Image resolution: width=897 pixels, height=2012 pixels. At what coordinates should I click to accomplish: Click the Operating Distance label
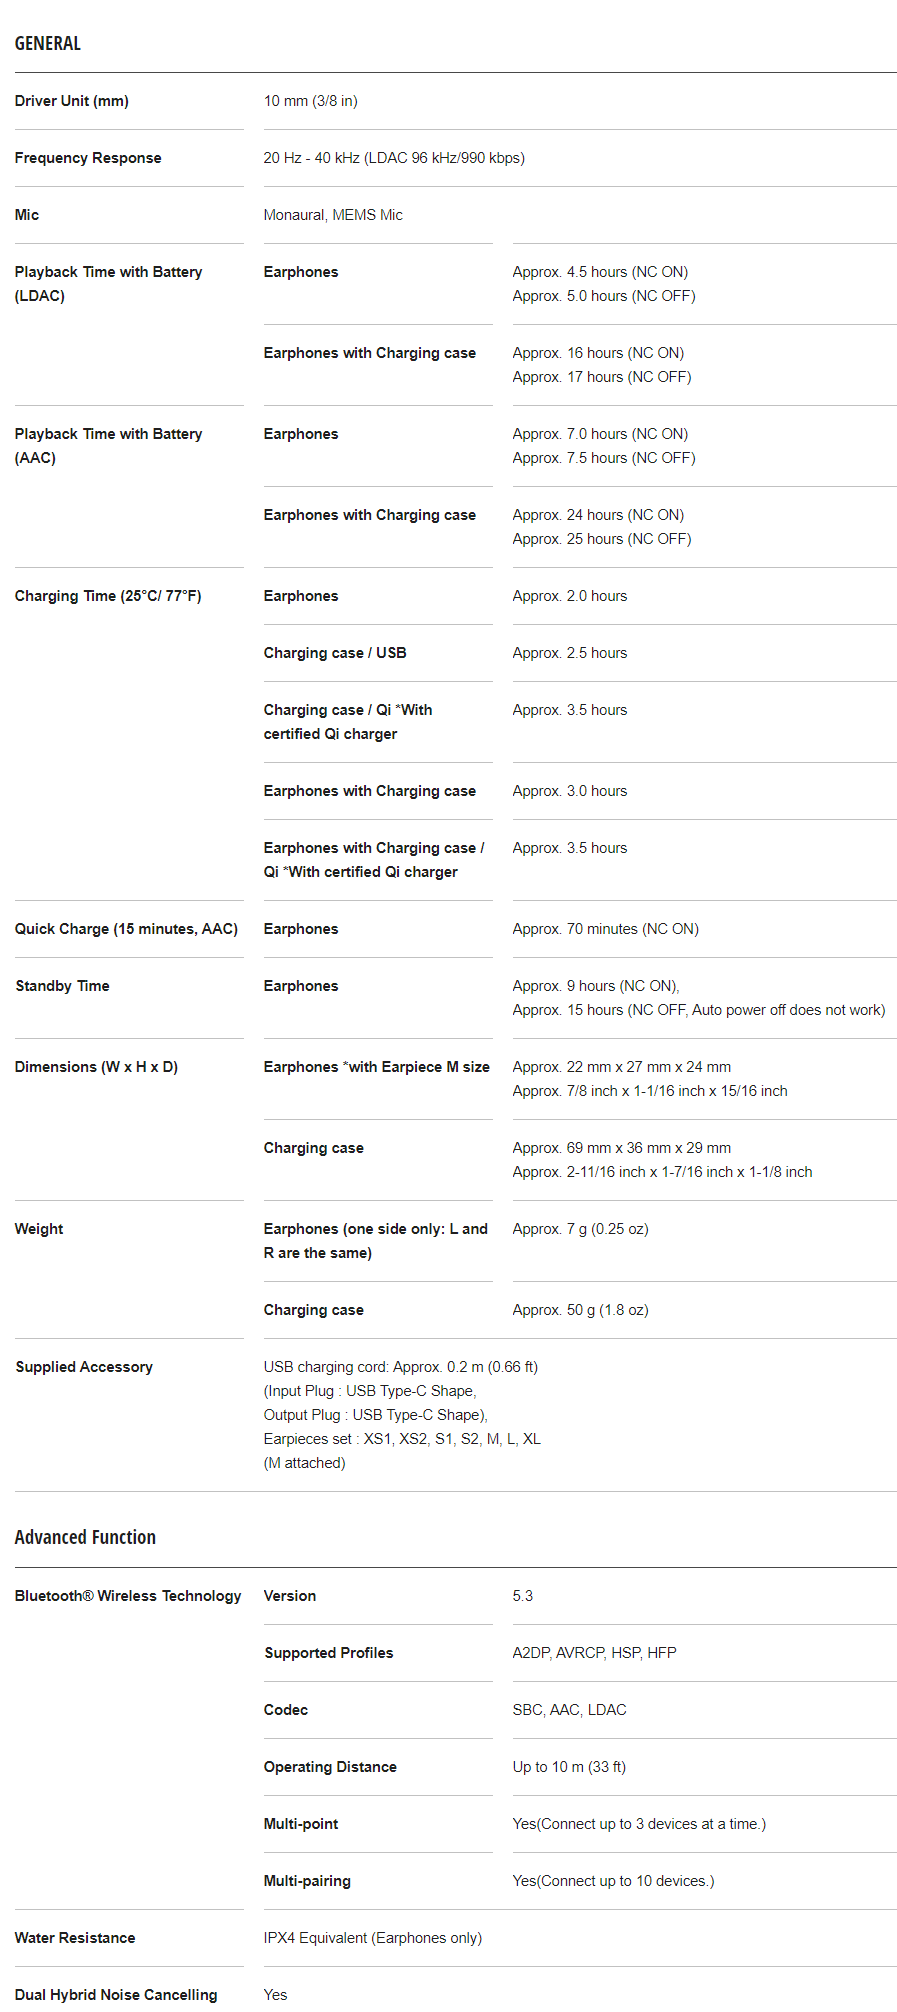(x=330, y=1767)
